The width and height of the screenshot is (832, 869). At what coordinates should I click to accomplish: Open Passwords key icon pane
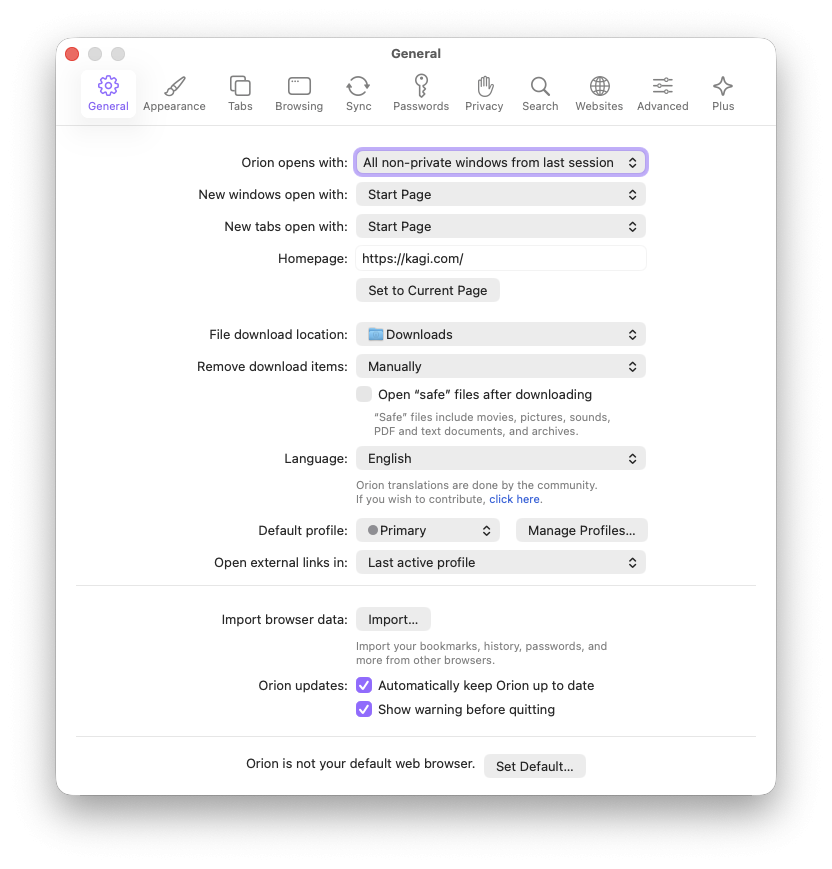coord(421,93)
